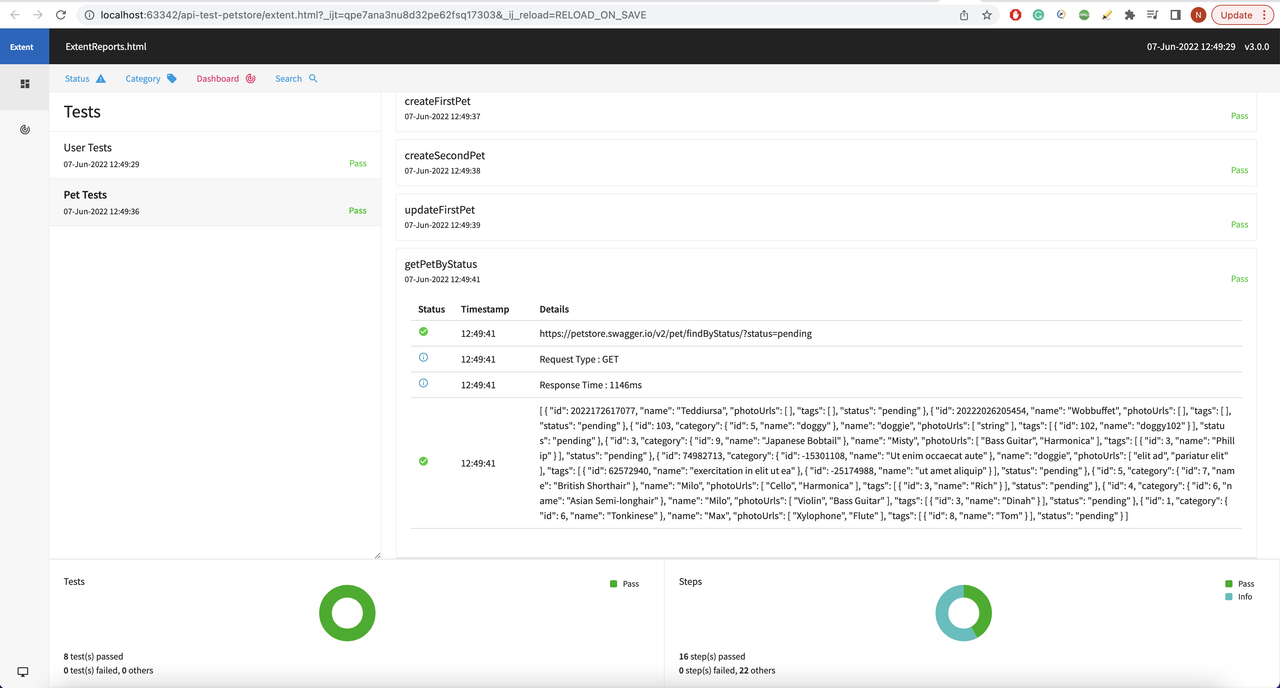
Task: Open the test view grid icon in sidebar
Action: (25, 84)
